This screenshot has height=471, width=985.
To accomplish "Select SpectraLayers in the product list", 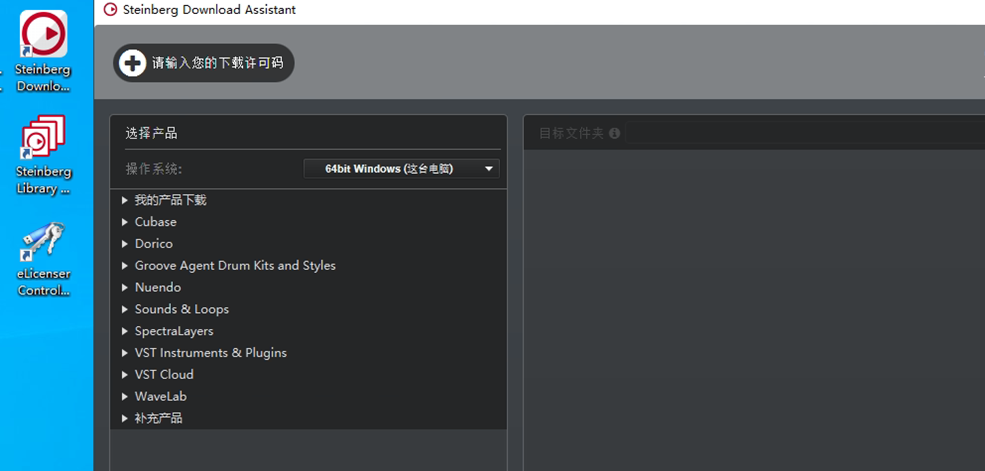I will [174, 331].
